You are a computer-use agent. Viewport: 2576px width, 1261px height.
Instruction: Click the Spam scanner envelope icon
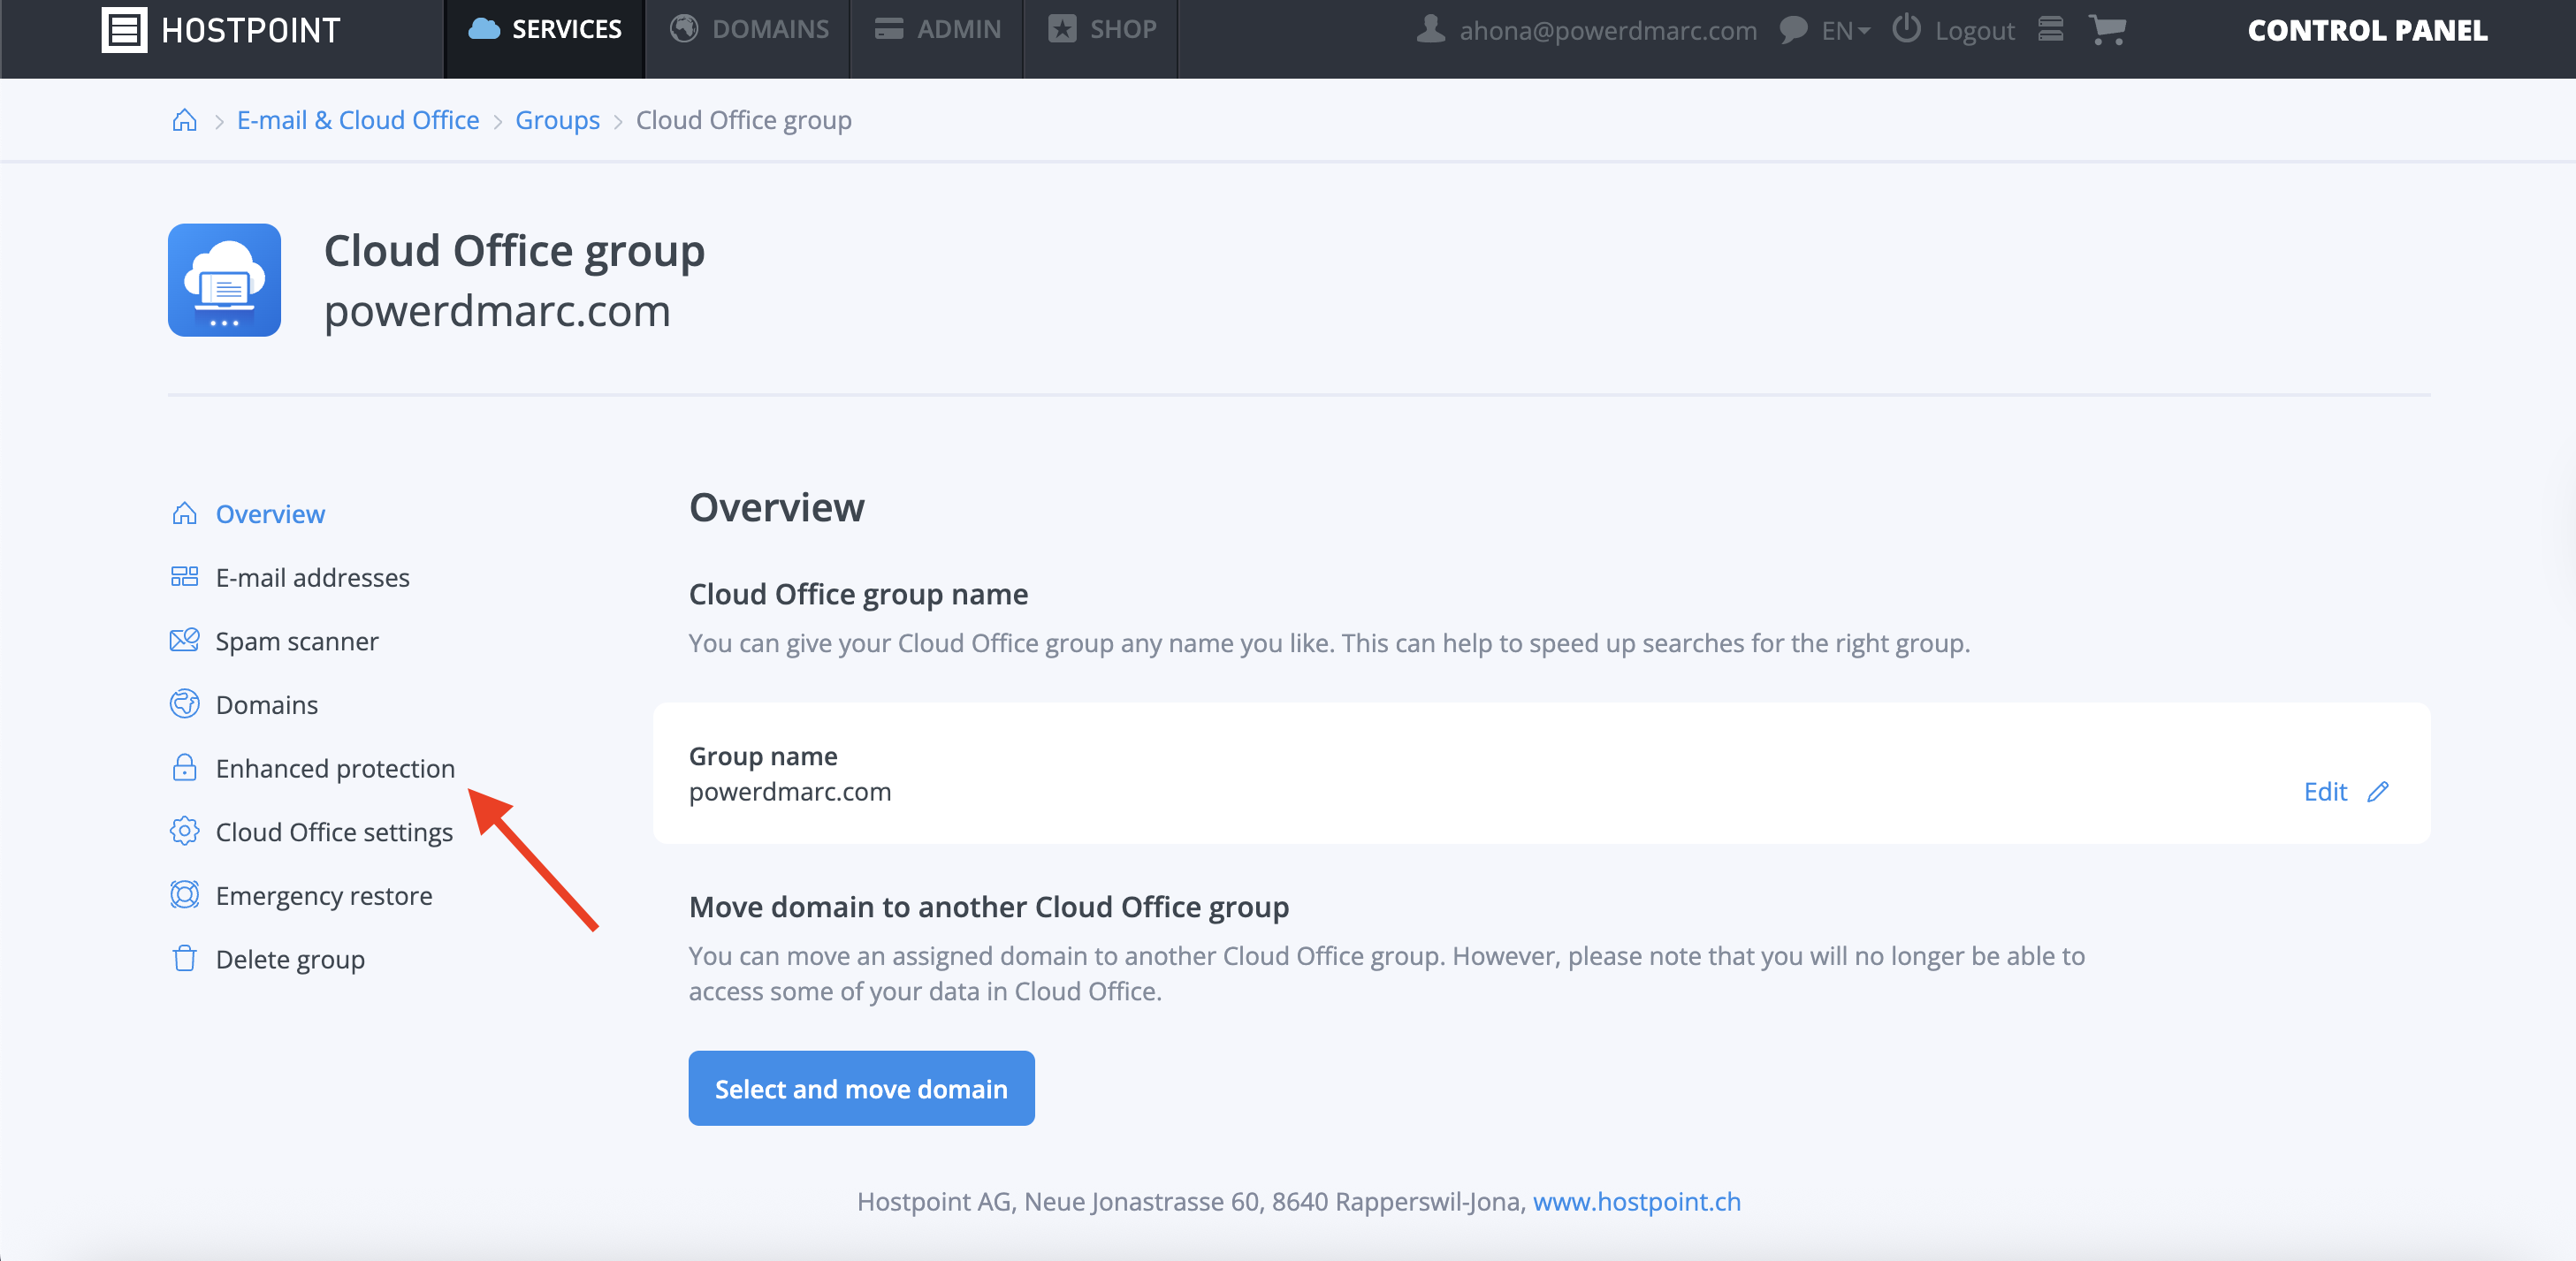(184, 641)
